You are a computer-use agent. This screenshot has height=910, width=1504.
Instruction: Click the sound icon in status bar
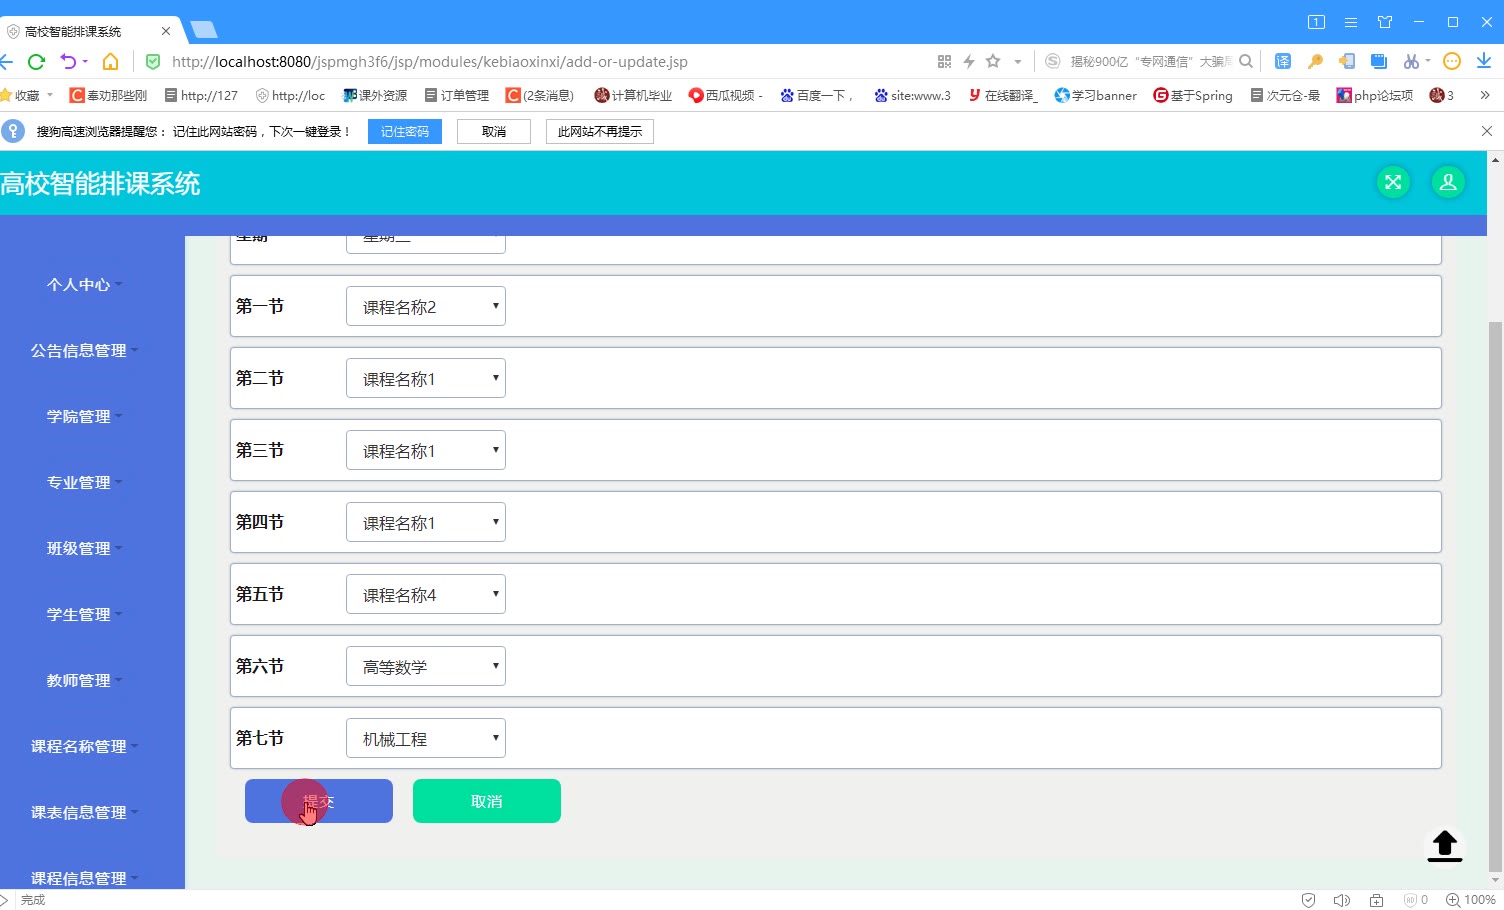click(1342, 900)
